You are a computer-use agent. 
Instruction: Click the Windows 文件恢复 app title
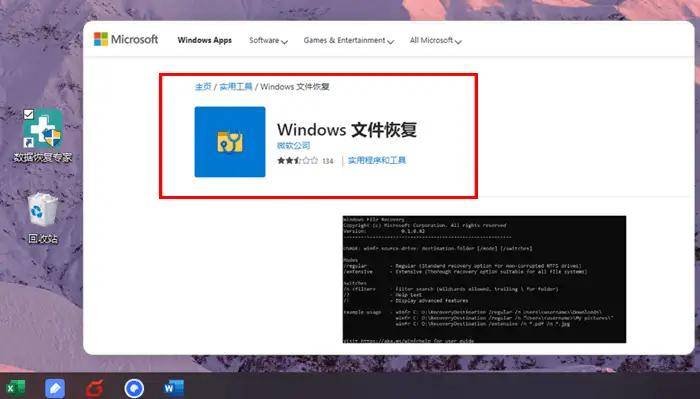click(347, 130)
